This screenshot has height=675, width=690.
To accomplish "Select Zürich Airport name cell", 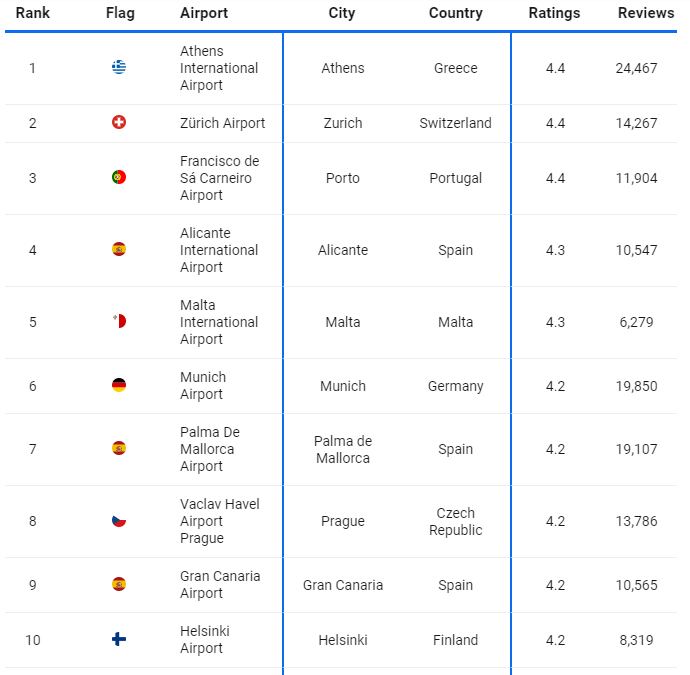I will [223, 123].
